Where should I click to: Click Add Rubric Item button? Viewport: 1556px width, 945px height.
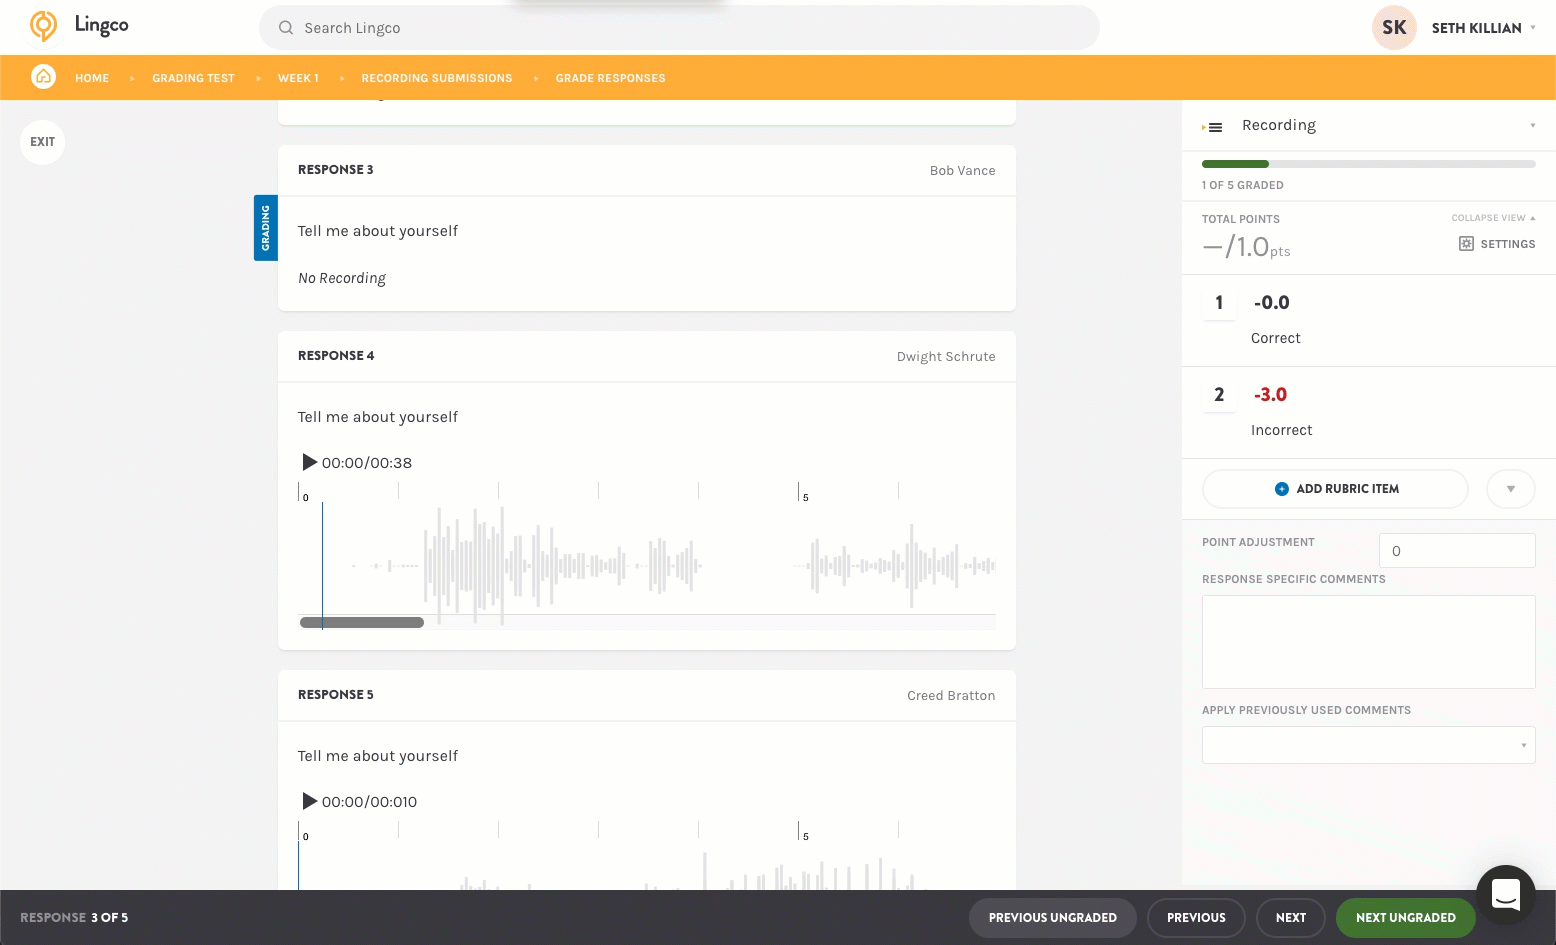1335,489
